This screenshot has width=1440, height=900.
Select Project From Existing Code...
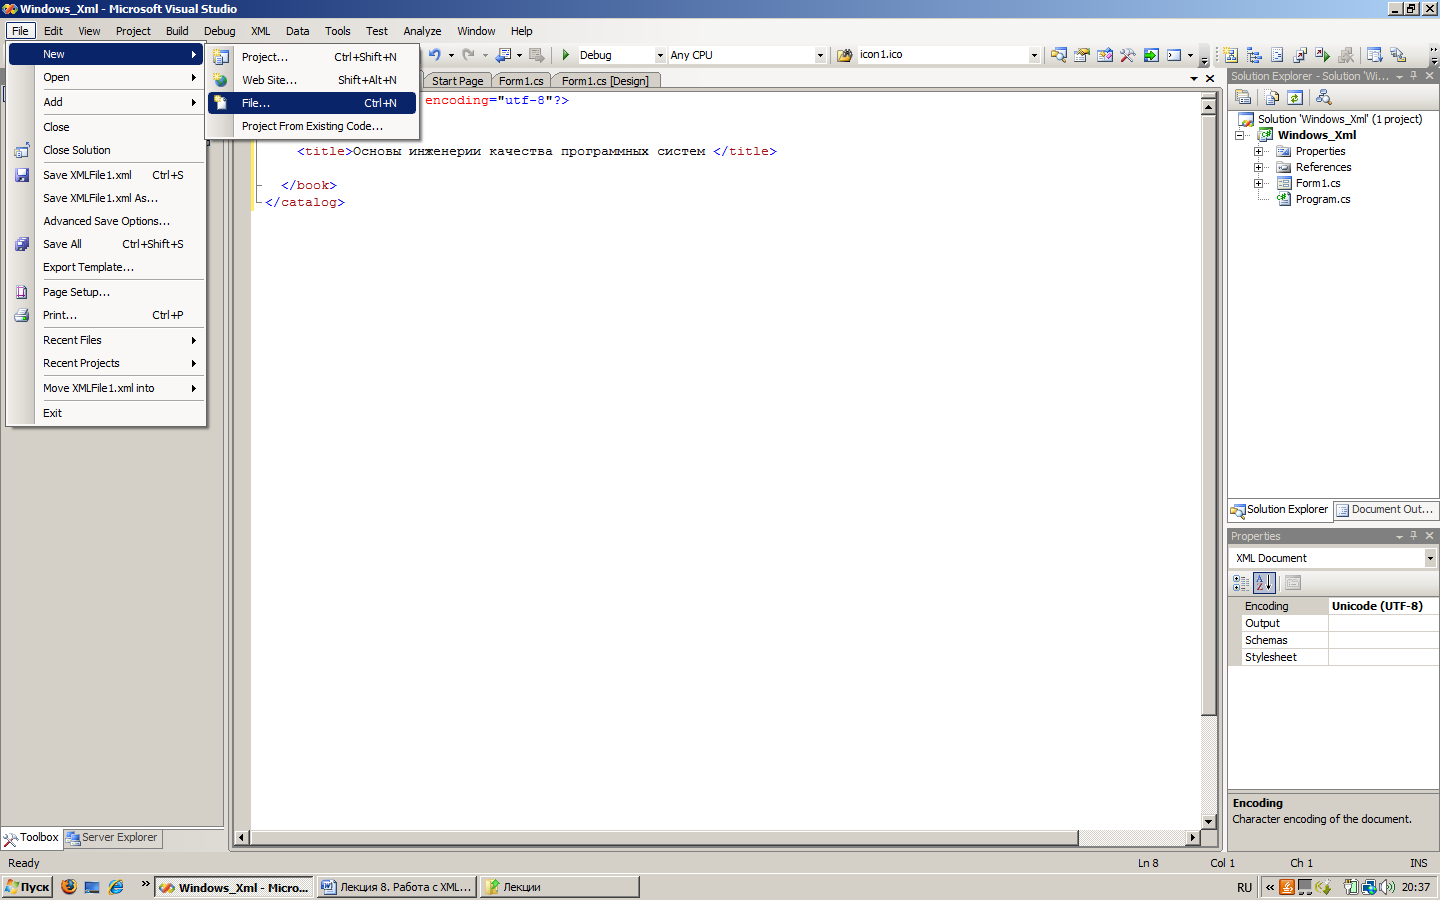pos(312,126)
